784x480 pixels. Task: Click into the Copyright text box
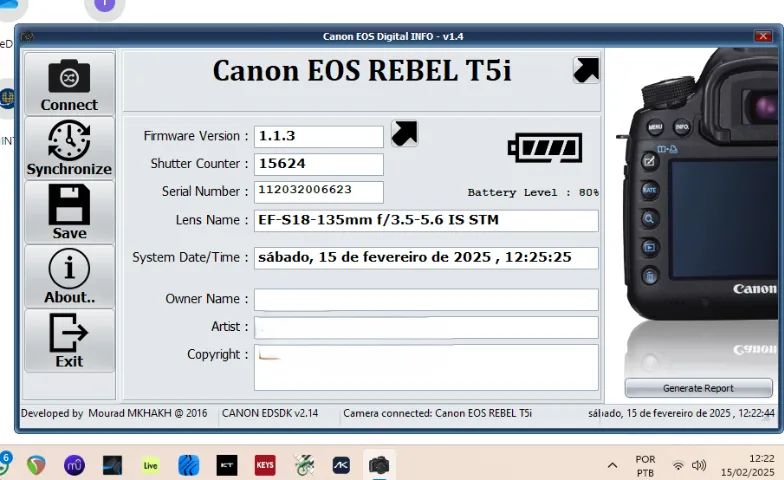point(426,367)
